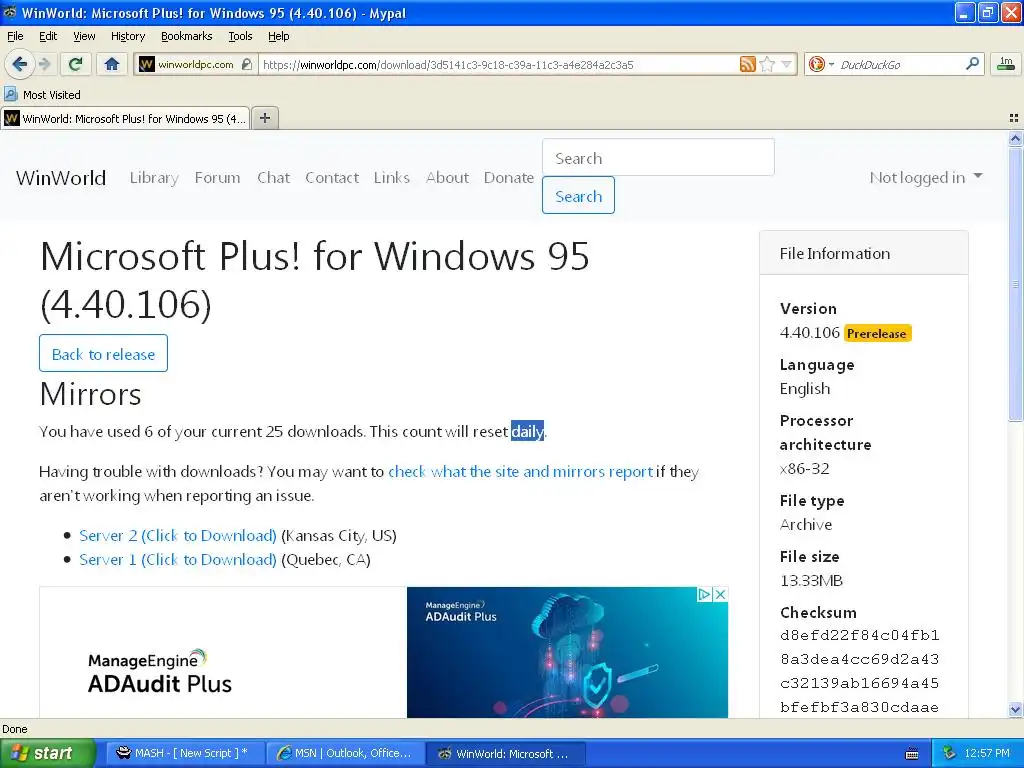Viewport: 1024px width, 768px height.
Task: Click the URL address field
Action: pyautogui.click(x=499, y=64)
